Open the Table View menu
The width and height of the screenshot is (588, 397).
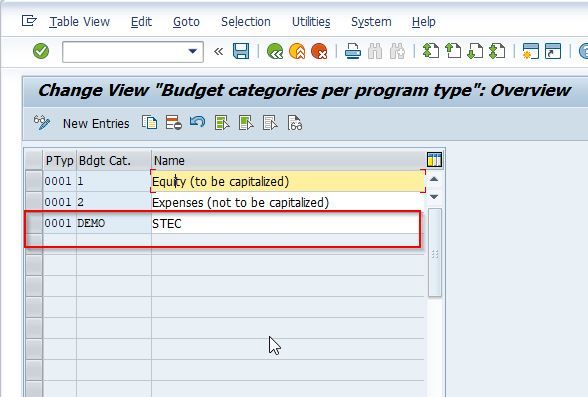pos(80,22)
